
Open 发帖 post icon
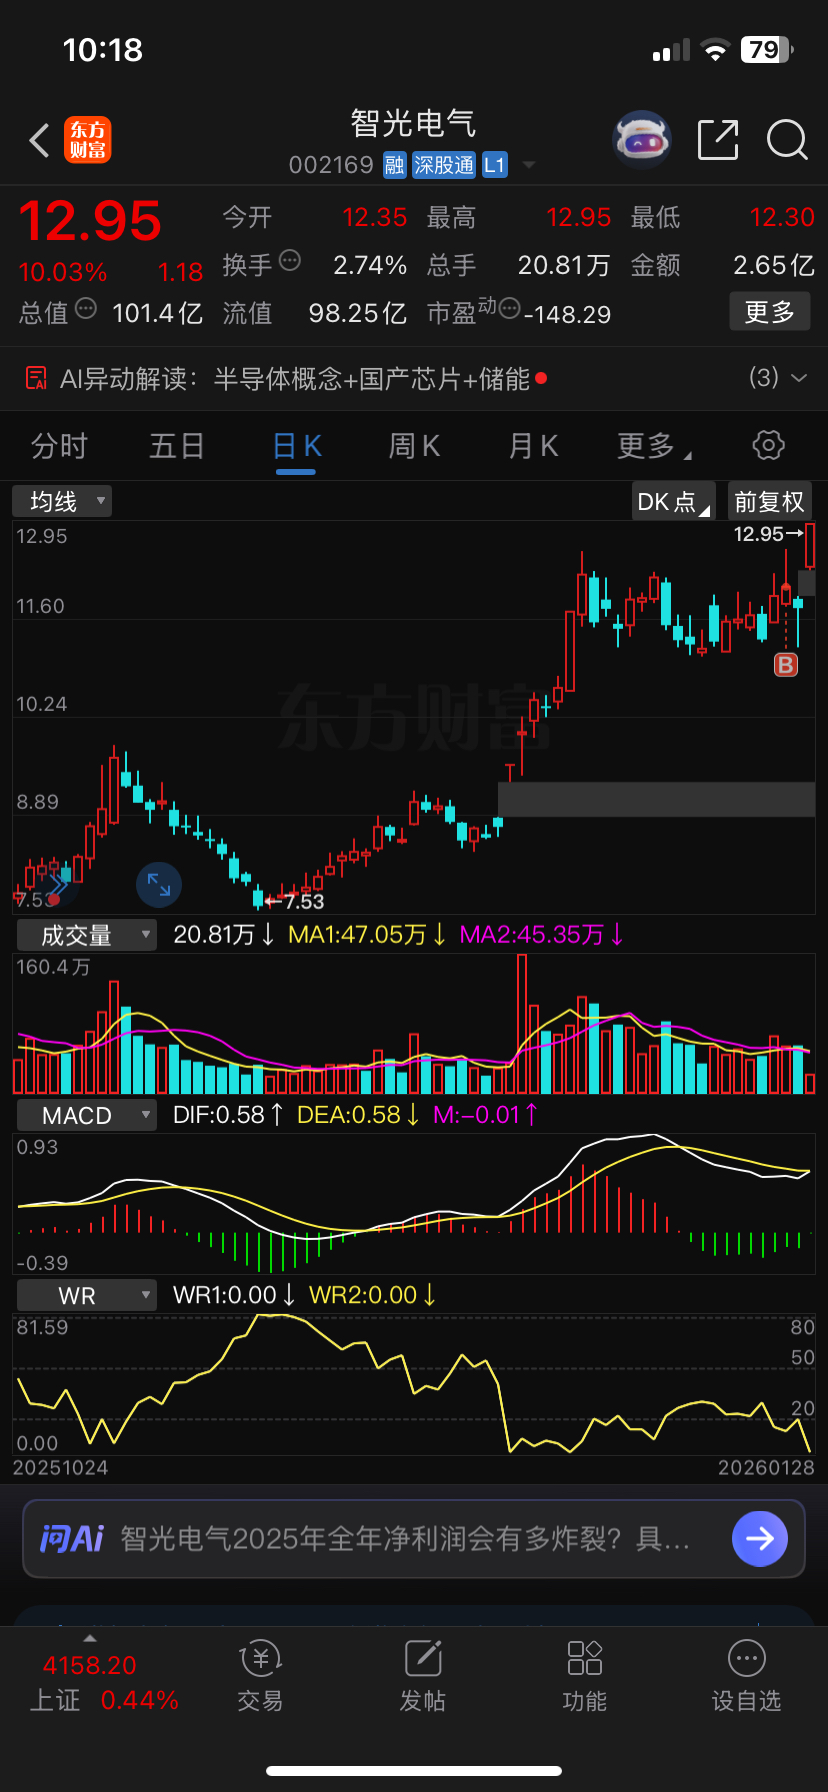pos(423,1659)
